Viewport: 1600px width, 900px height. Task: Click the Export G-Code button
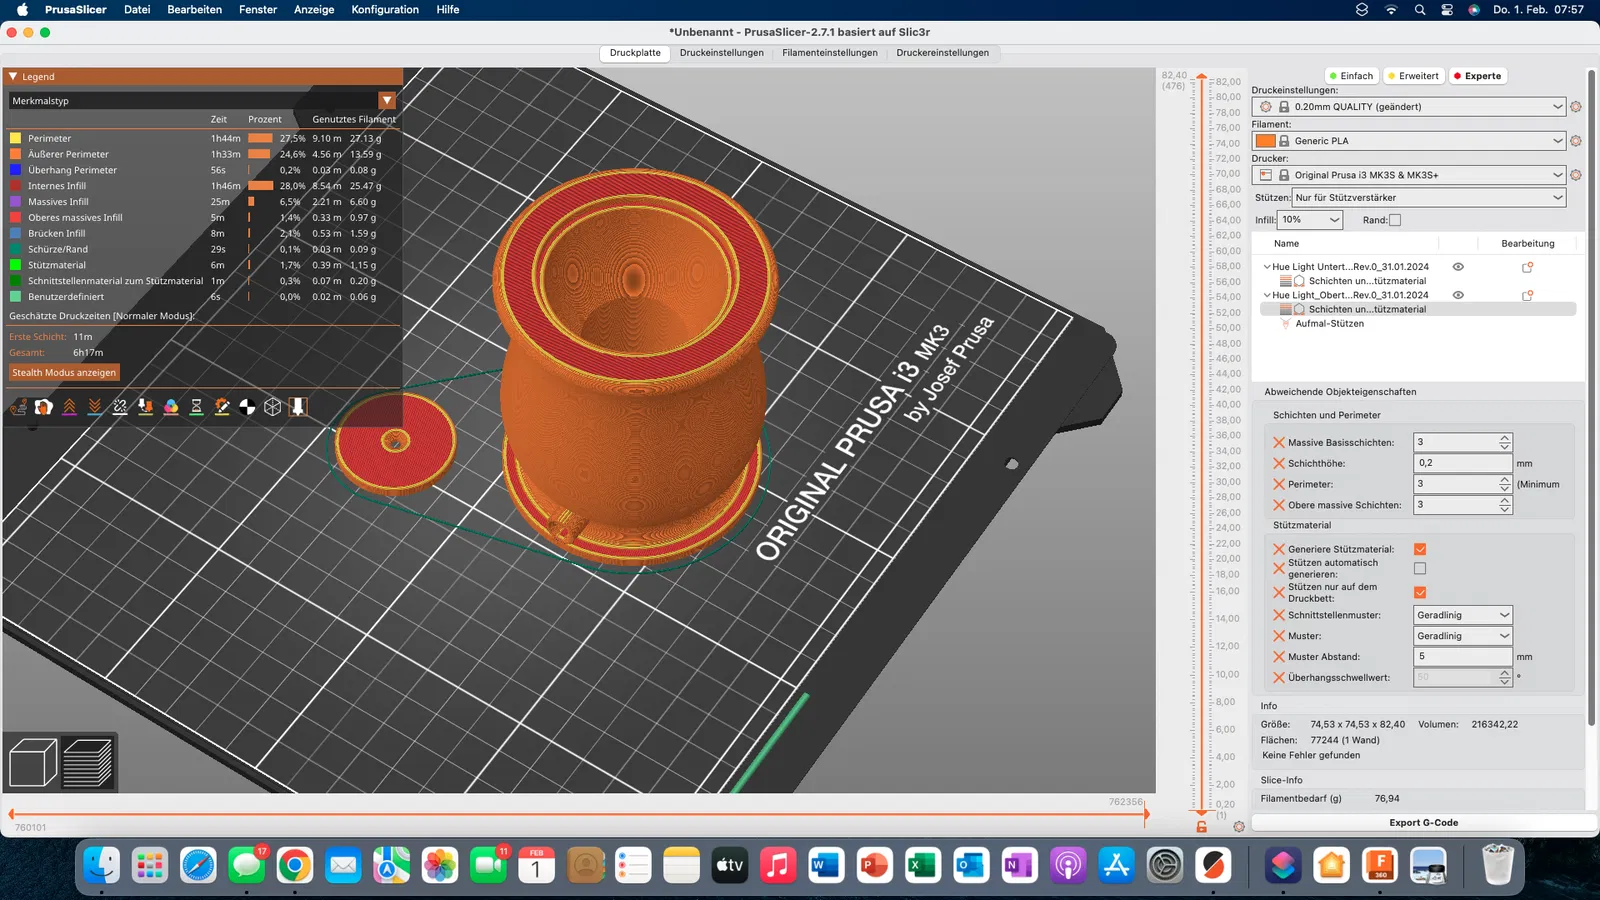pyautogui.click(x=1423, y=823)
